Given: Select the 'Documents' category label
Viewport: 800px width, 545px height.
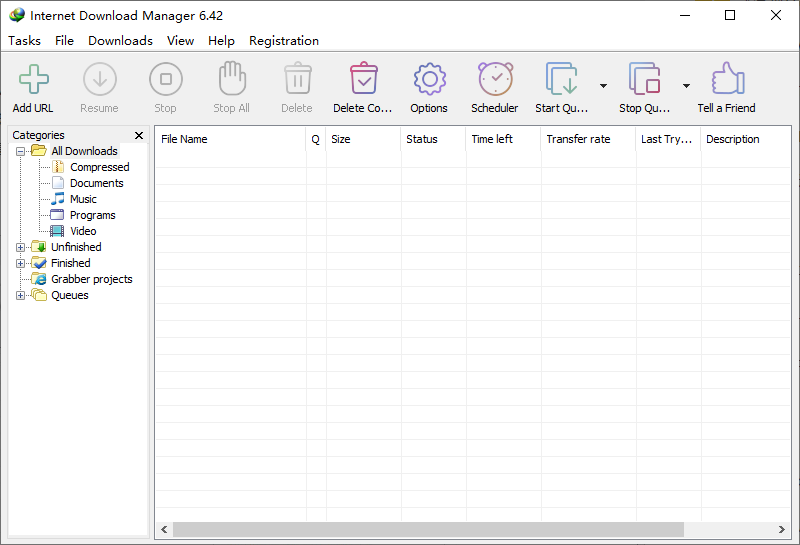Looking at the screenshot, I should (x=96, y=183).
